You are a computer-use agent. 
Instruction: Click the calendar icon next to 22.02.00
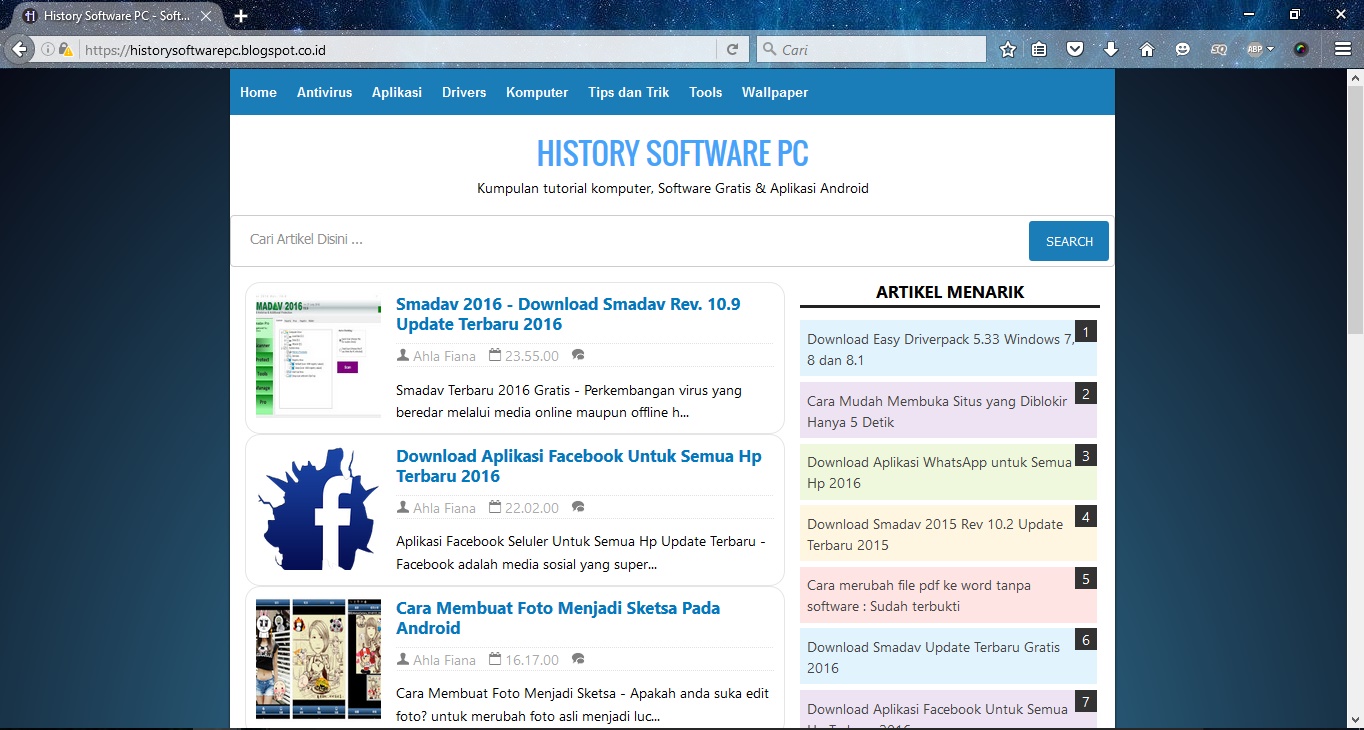pos(495,507)
